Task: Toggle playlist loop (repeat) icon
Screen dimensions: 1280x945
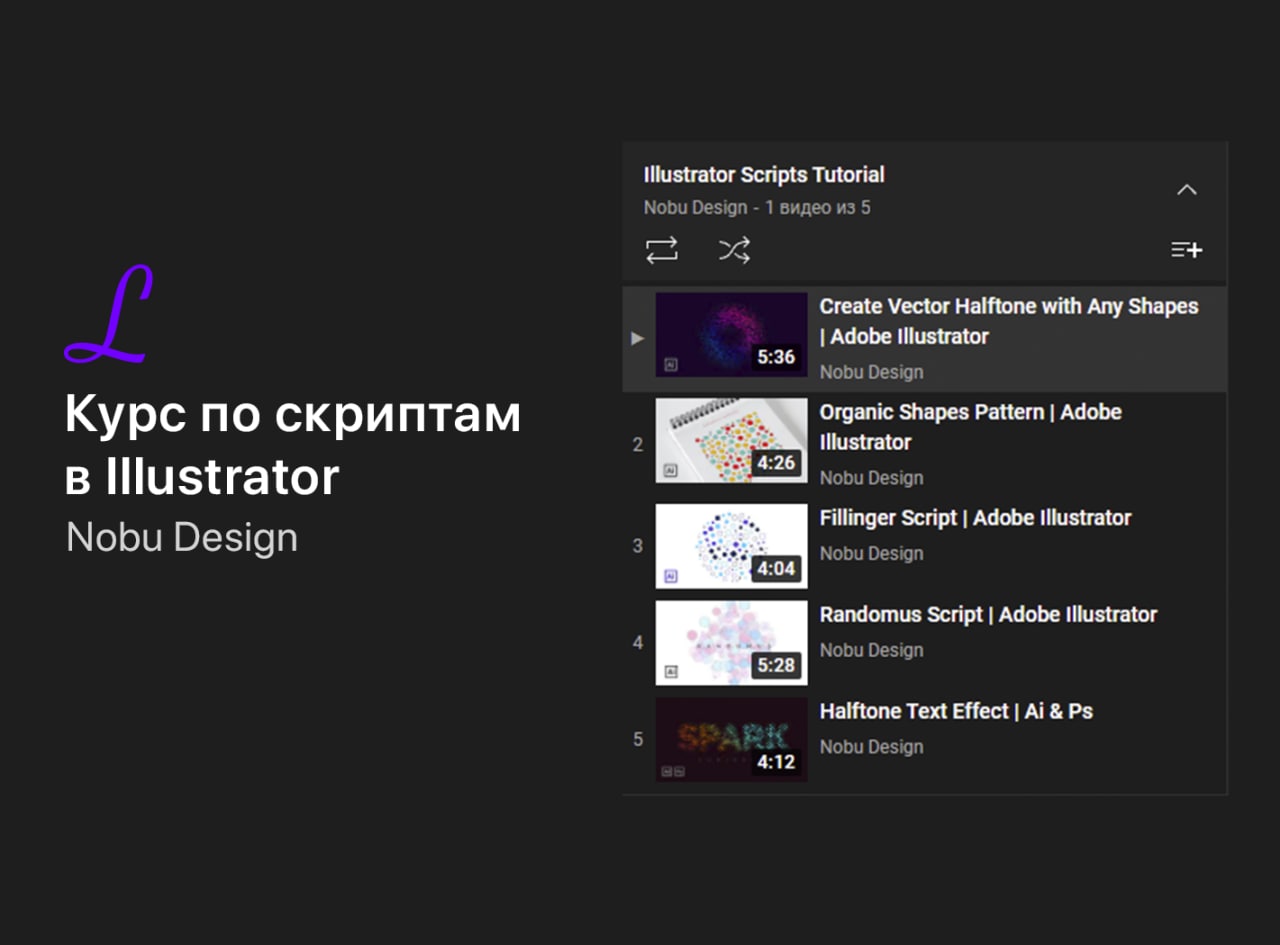Action: (x=661, y=250)
